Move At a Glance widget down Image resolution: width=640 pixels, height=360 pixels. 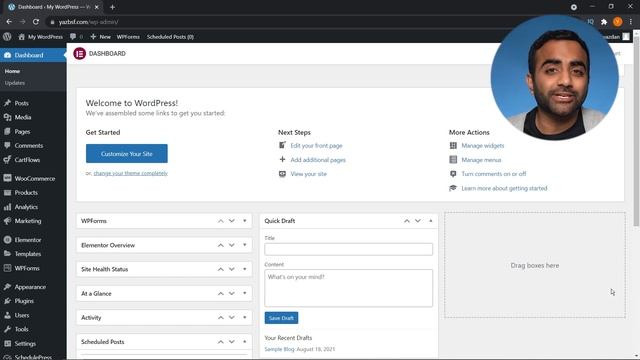click(x=231, y=293)
